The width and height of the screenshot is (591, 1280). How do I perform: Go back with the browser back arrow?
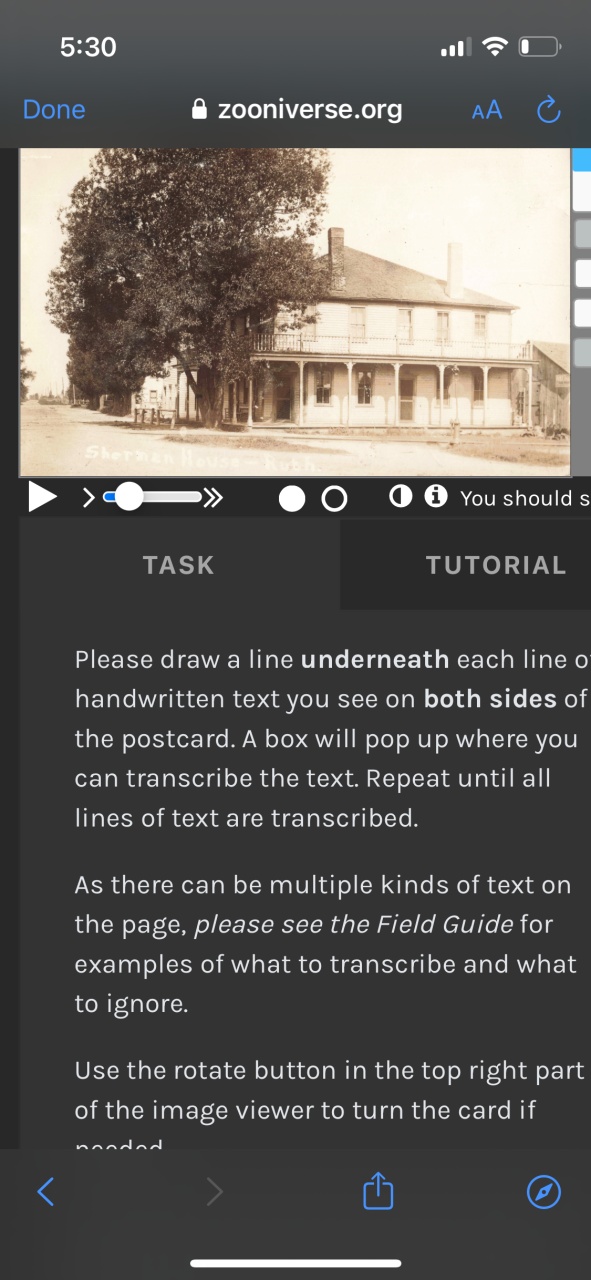pyautogui.click(x=45, y=1191)
